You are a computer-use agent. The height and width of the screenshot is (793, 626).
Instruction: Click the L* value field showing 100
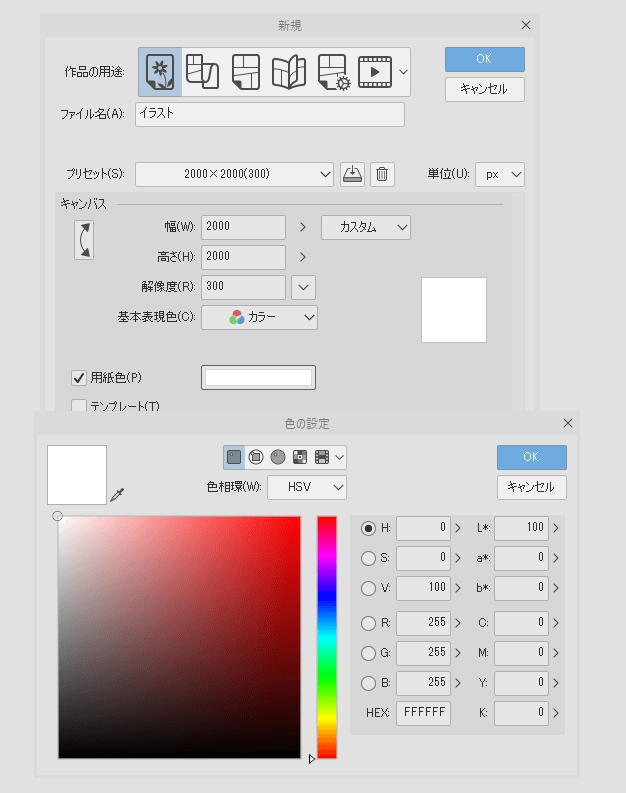coord(521,528)
